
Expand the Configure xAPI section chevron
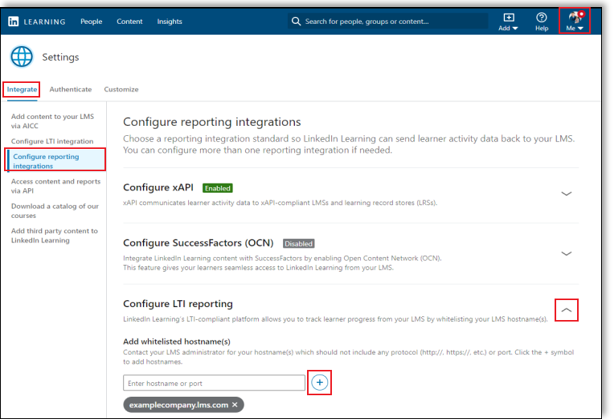tap(566, 194)
